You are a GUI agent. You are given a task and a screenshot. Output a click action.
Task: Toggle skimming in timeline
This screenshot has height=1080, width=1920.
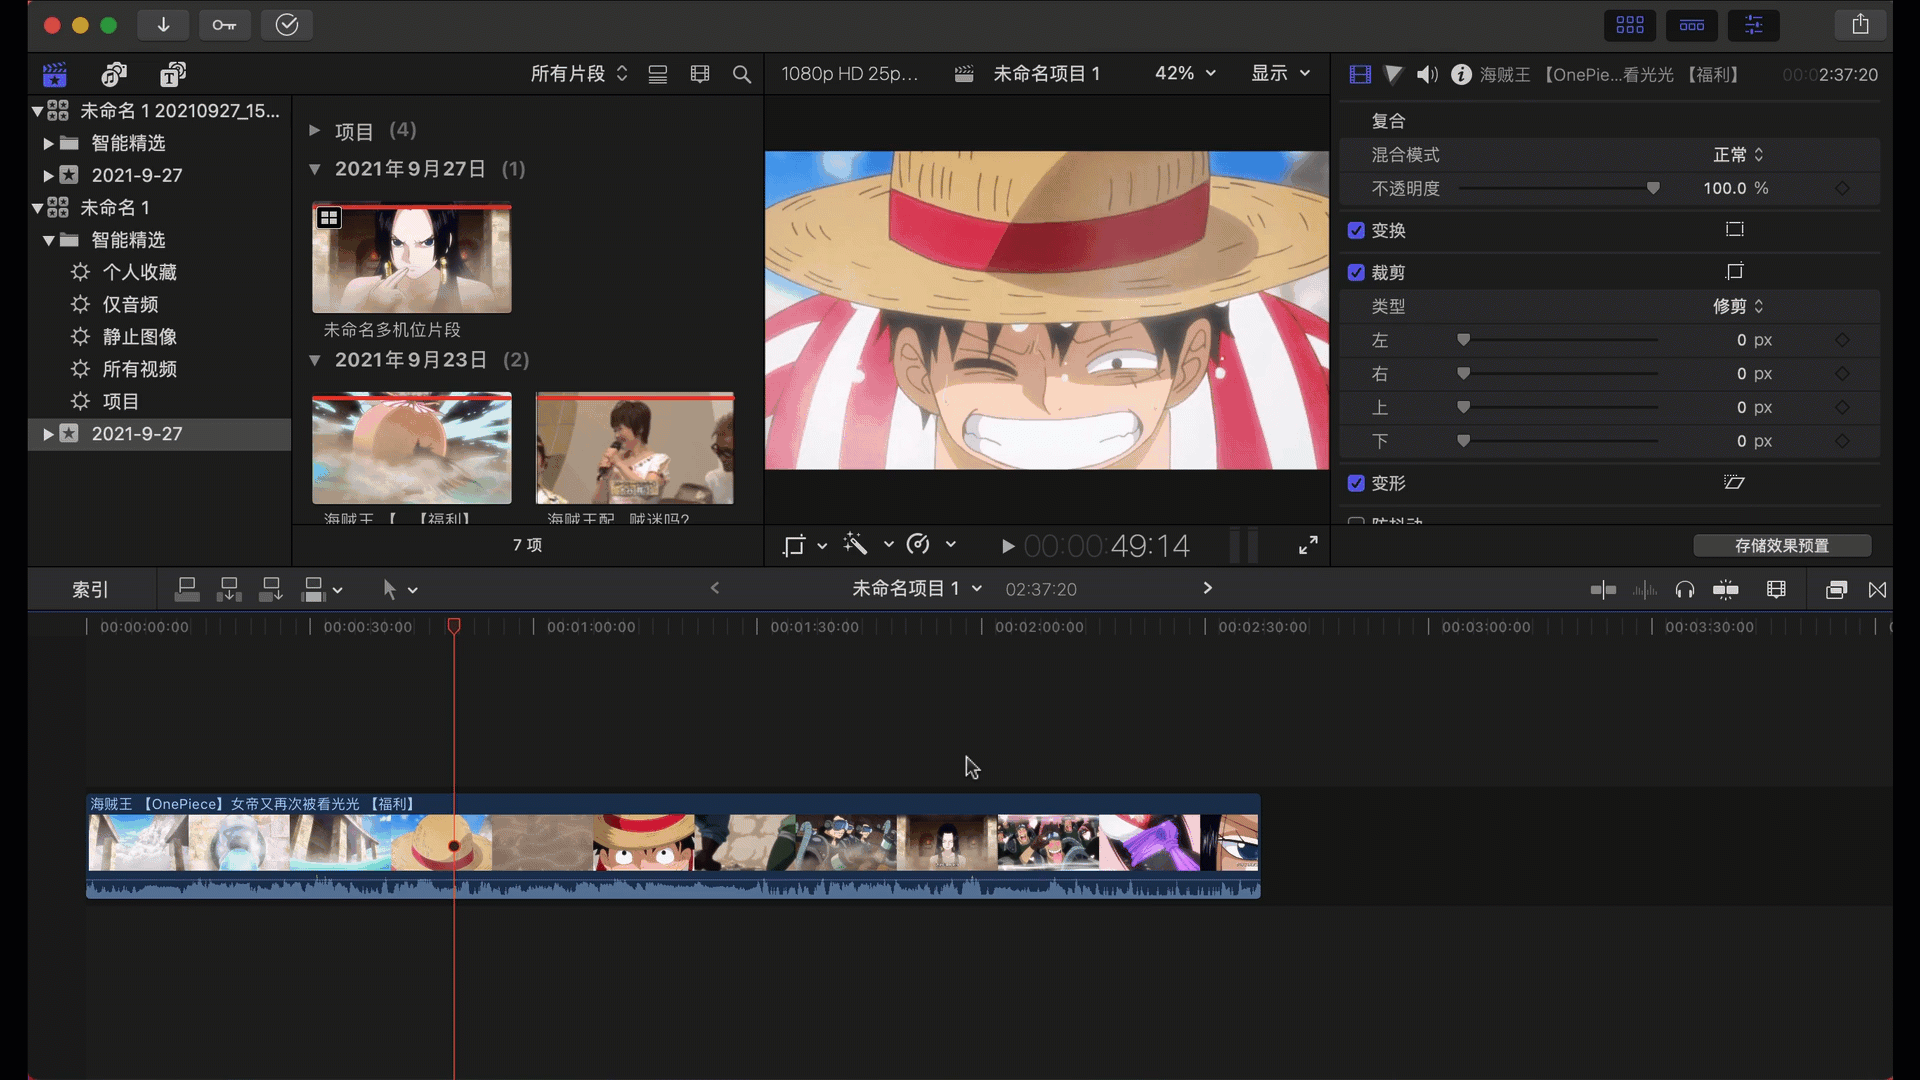[x=1603, y=590]
